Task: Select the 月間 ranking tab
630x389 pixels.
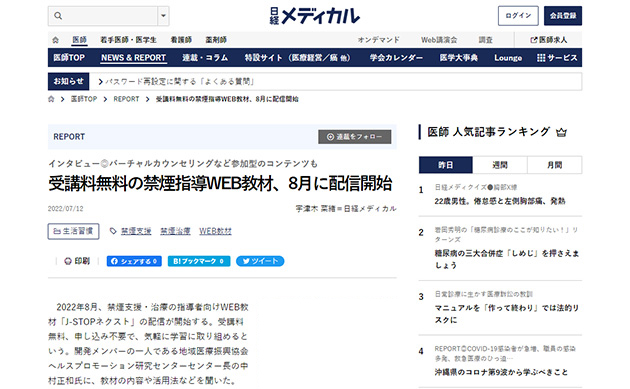Action: pos(554,165)
